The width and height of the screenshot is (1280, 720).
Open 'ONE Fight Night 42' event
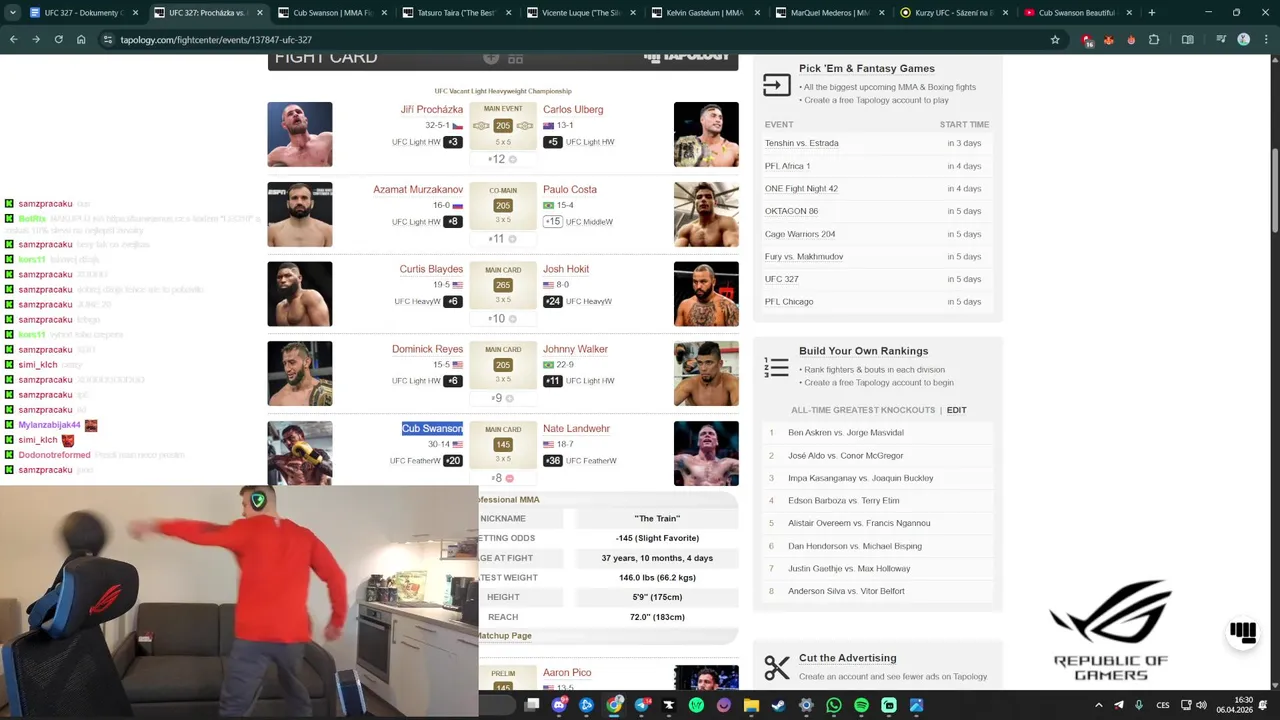802,189
